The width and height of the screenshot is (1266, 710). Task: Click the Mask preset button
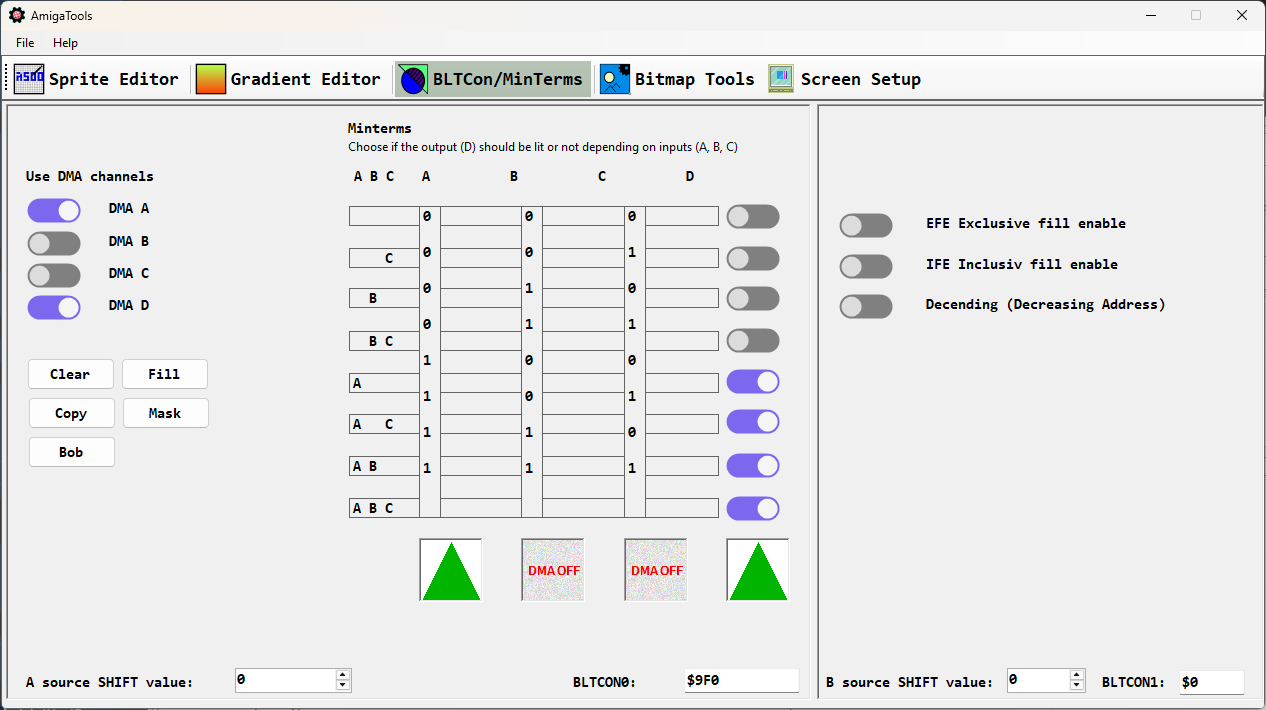(x=165, y=413)
